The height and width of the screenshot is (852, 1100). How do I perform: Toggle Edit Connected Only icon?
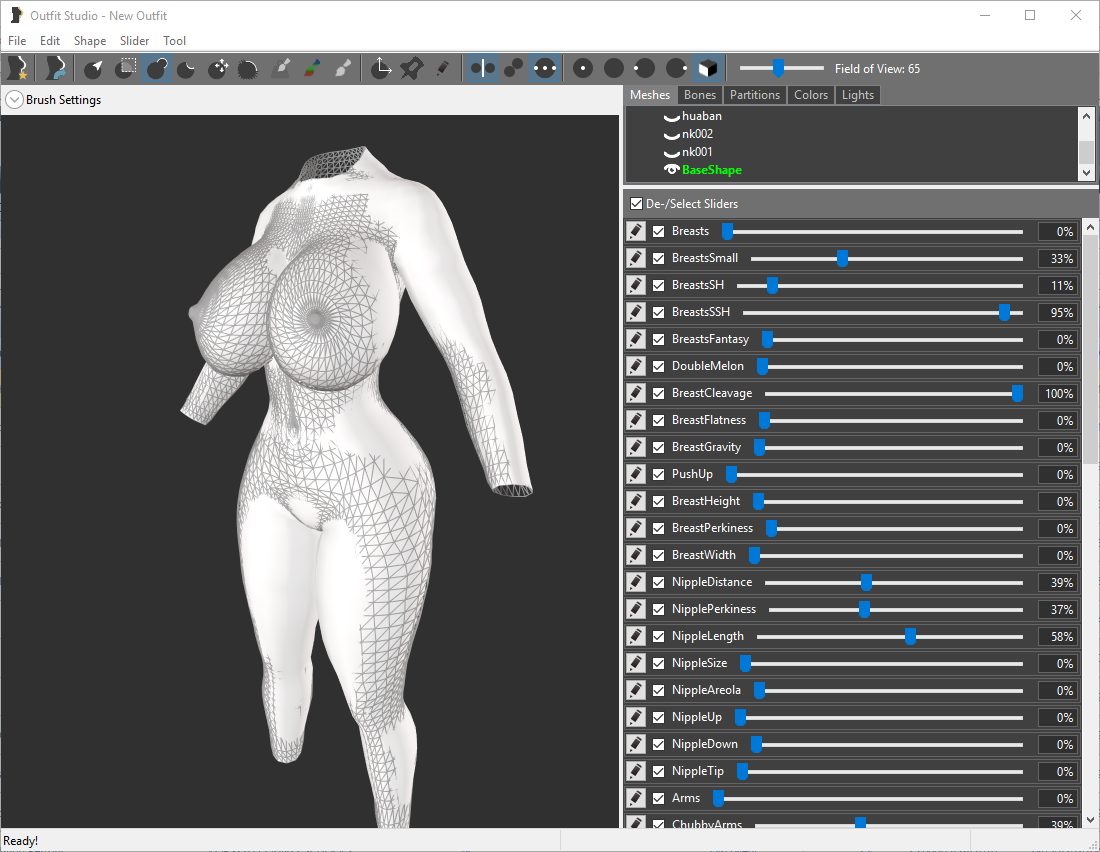click(x=514, y=68)
